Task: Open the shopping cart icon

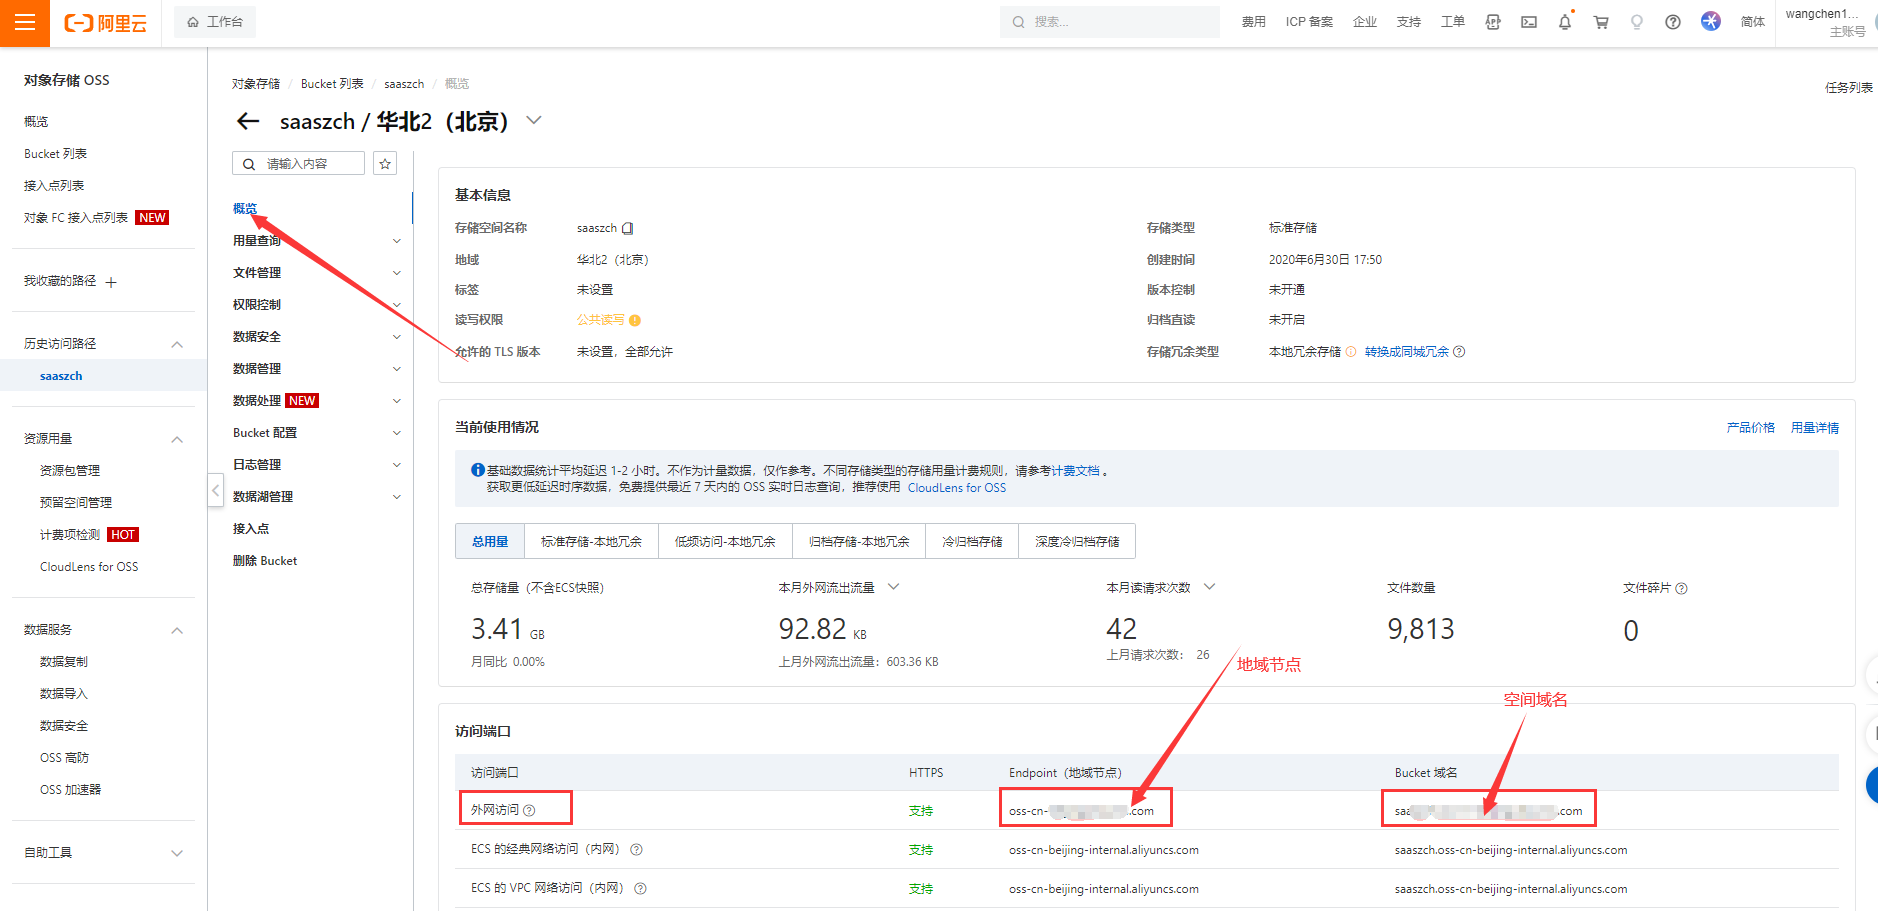Action: coord(1601,22)
